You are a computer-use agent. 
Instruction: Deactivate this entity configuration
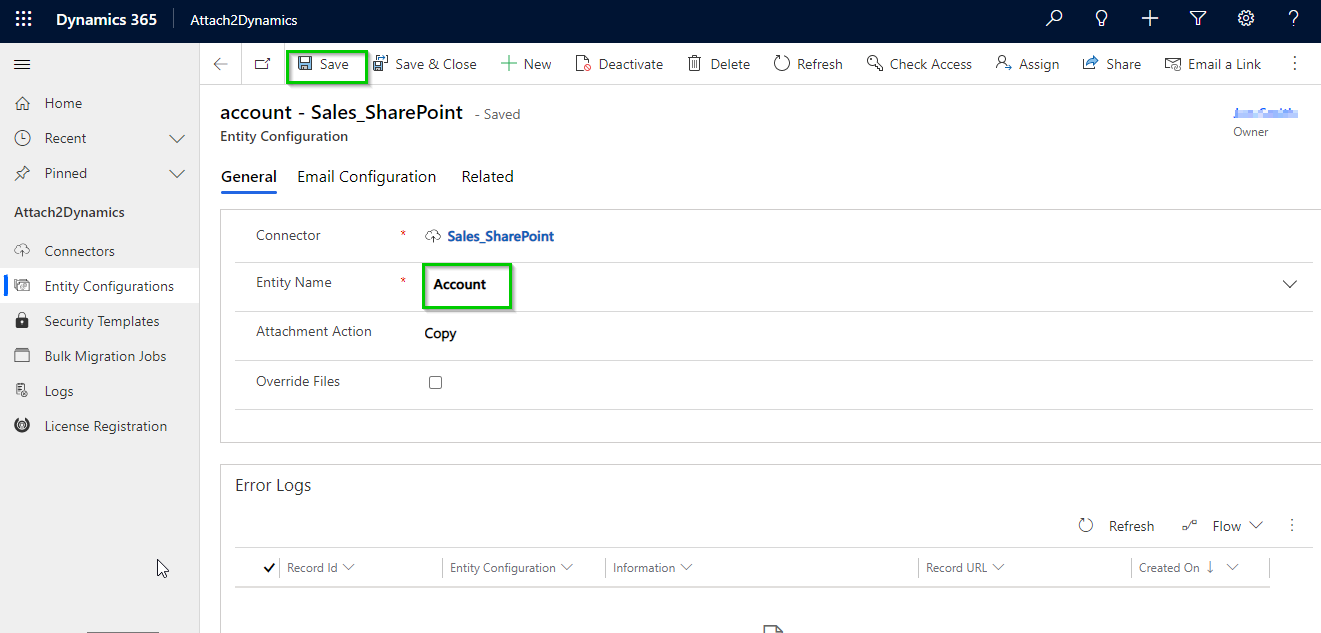[x=619, y=64]
